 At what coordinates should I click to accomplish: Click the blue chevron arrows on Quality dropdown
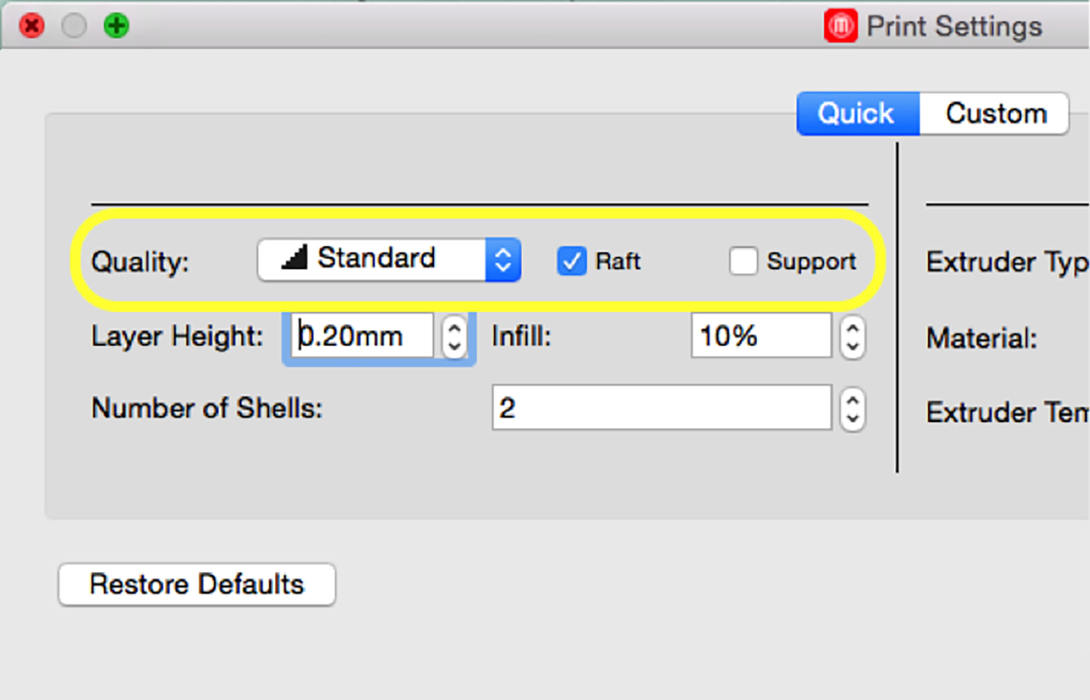tap(503, 260)
